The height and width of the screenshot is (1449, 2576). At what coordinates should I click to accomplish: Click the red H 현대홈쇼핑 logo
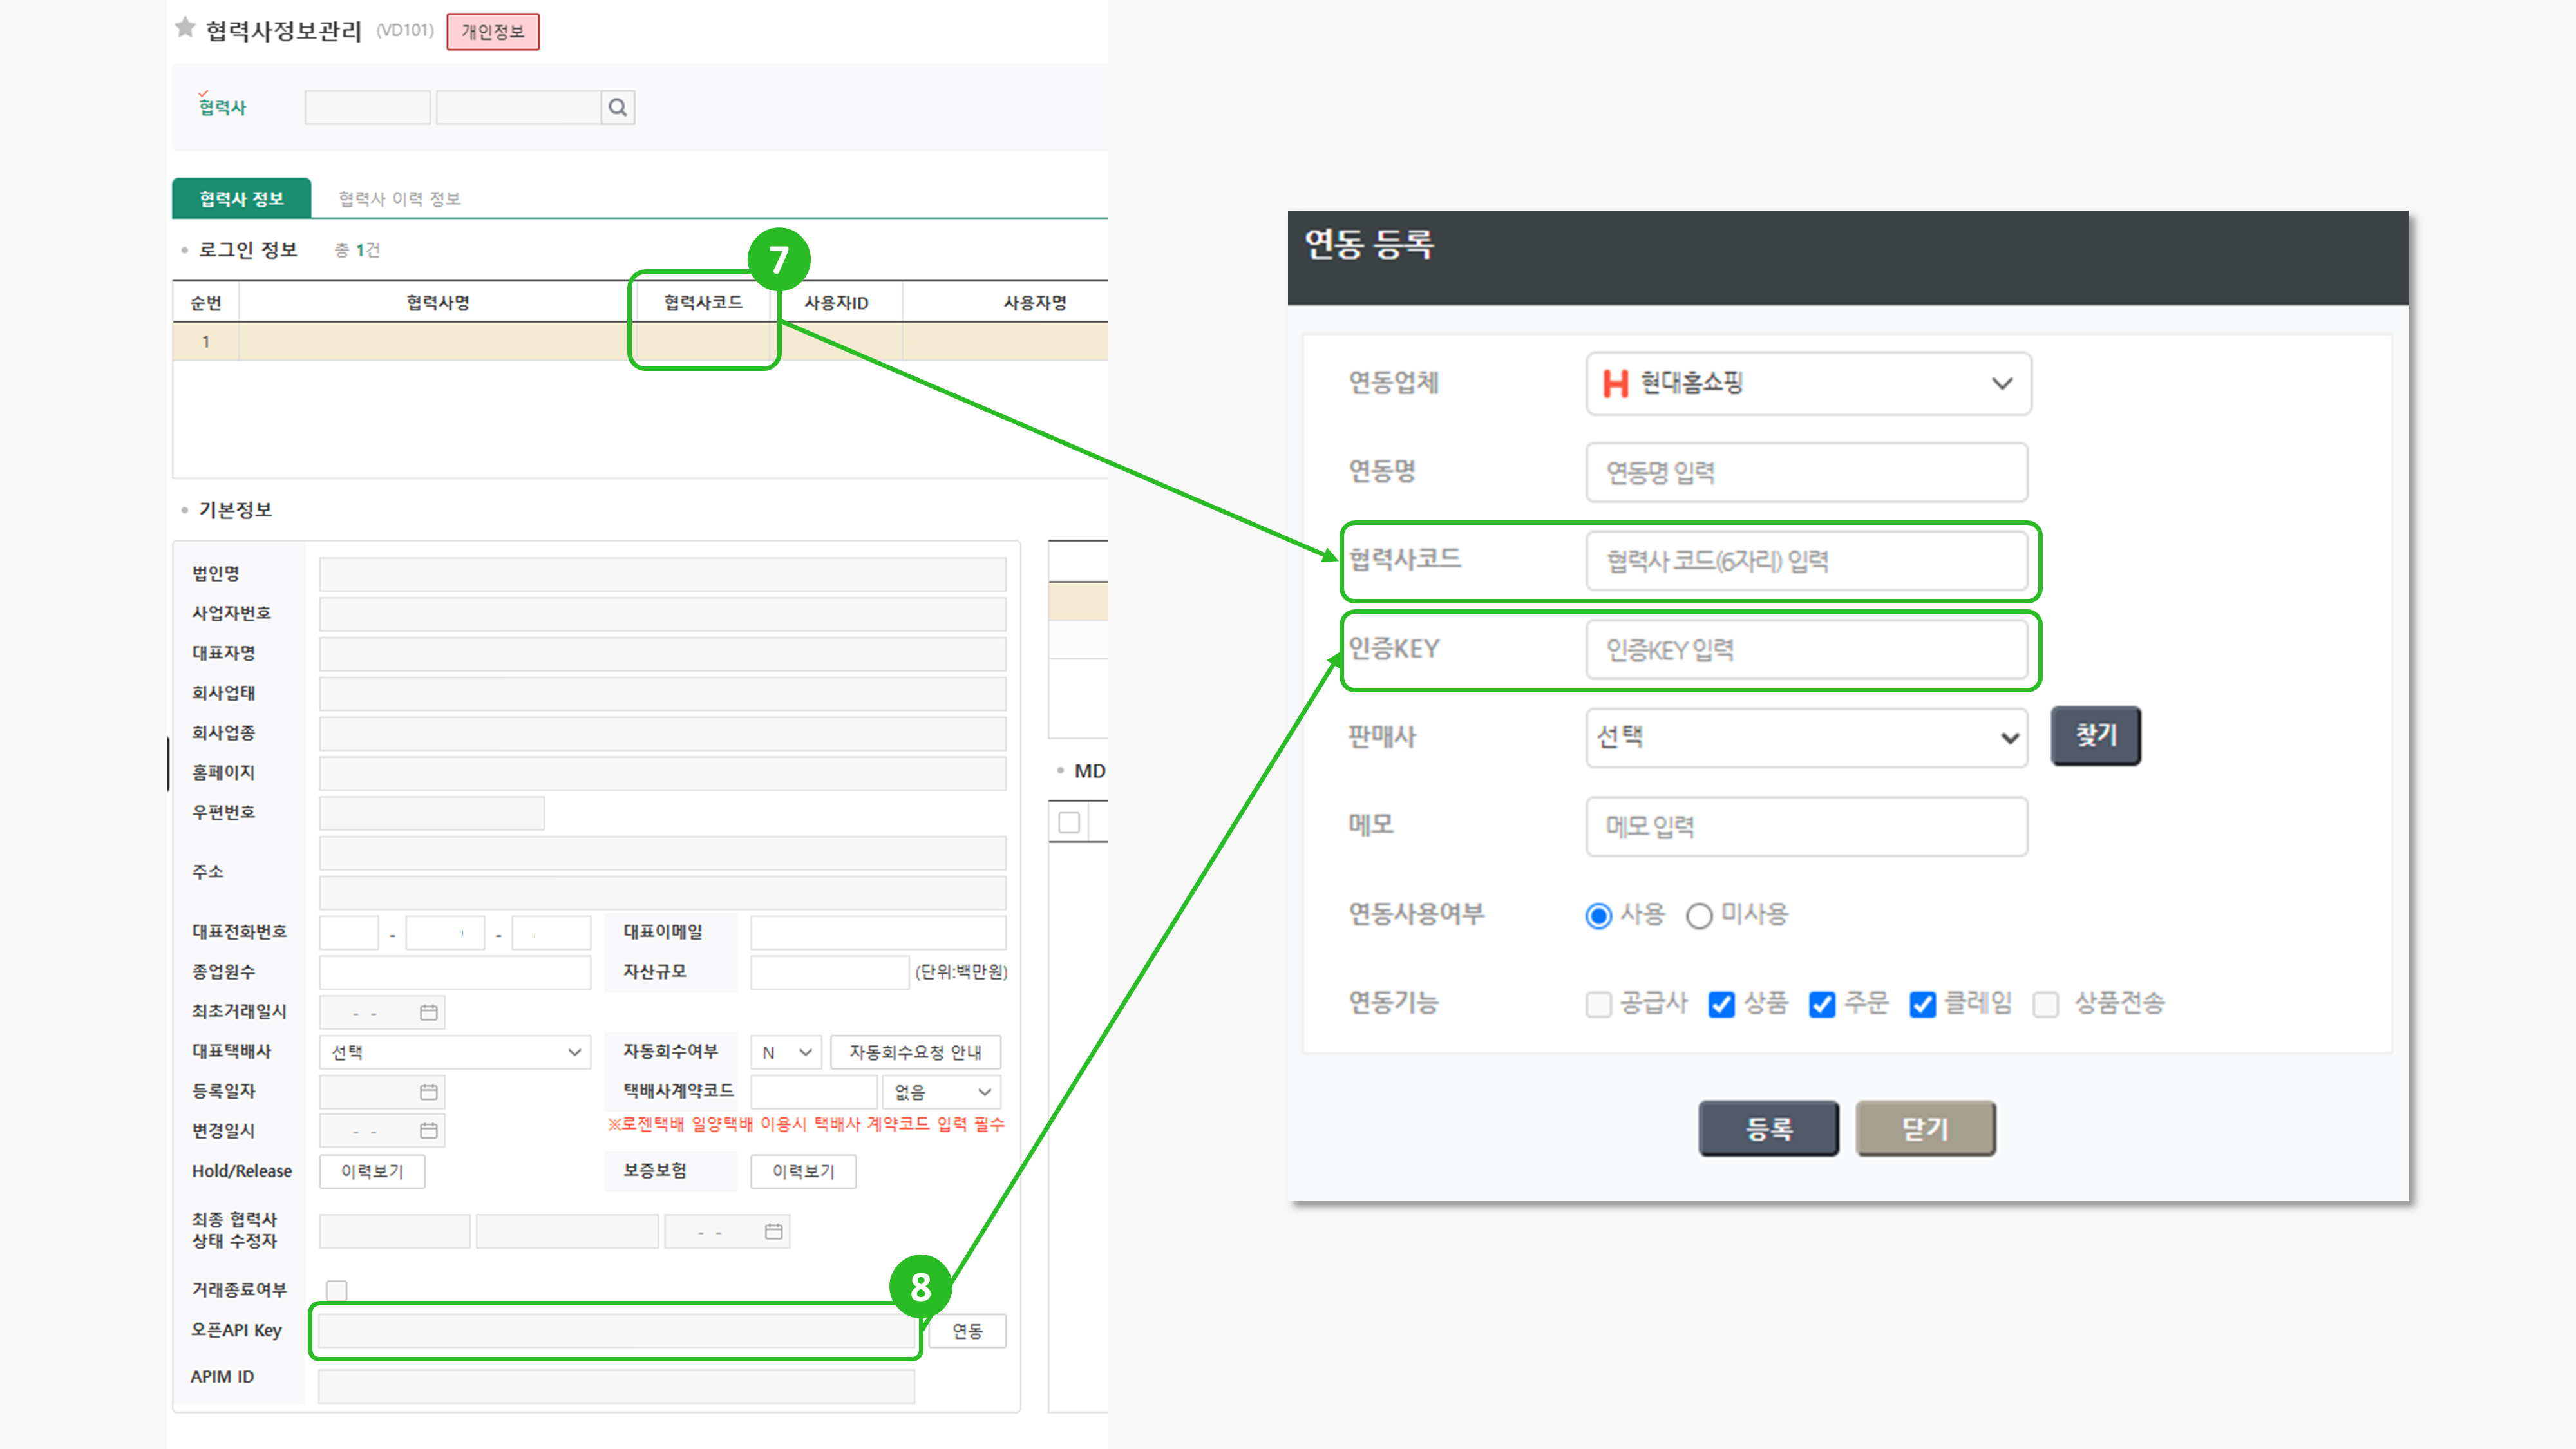pyautogui.click(x=1615, y=383)
